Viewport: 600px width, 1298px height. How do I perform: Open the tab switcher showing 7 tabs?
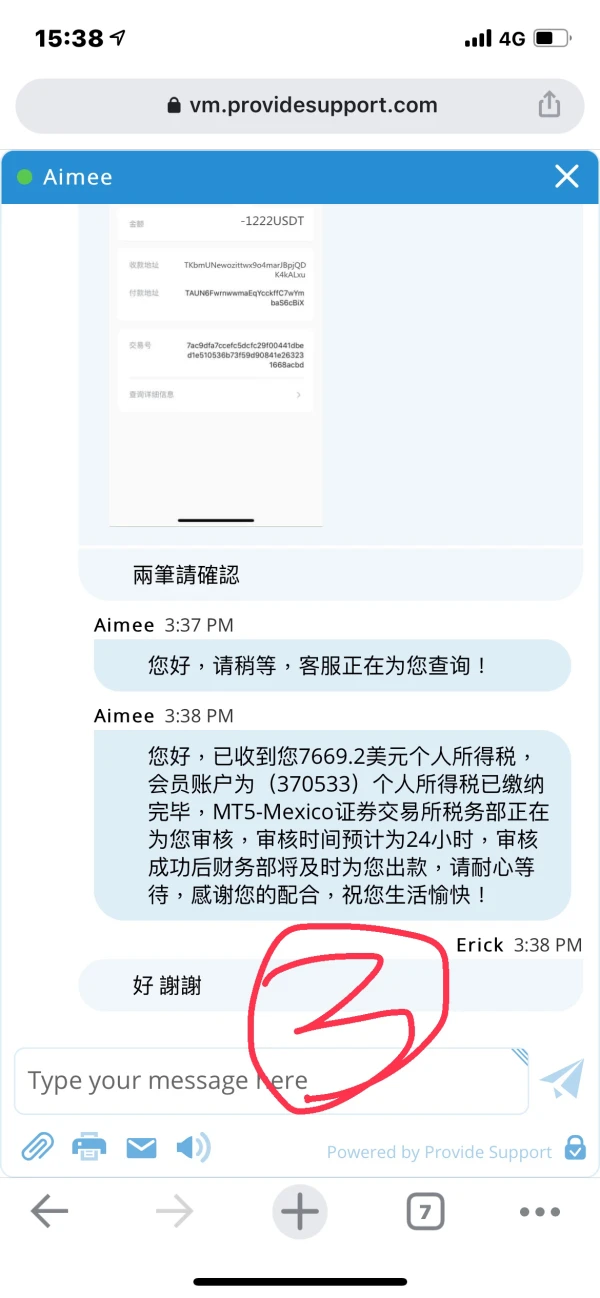click(425, 1213)
